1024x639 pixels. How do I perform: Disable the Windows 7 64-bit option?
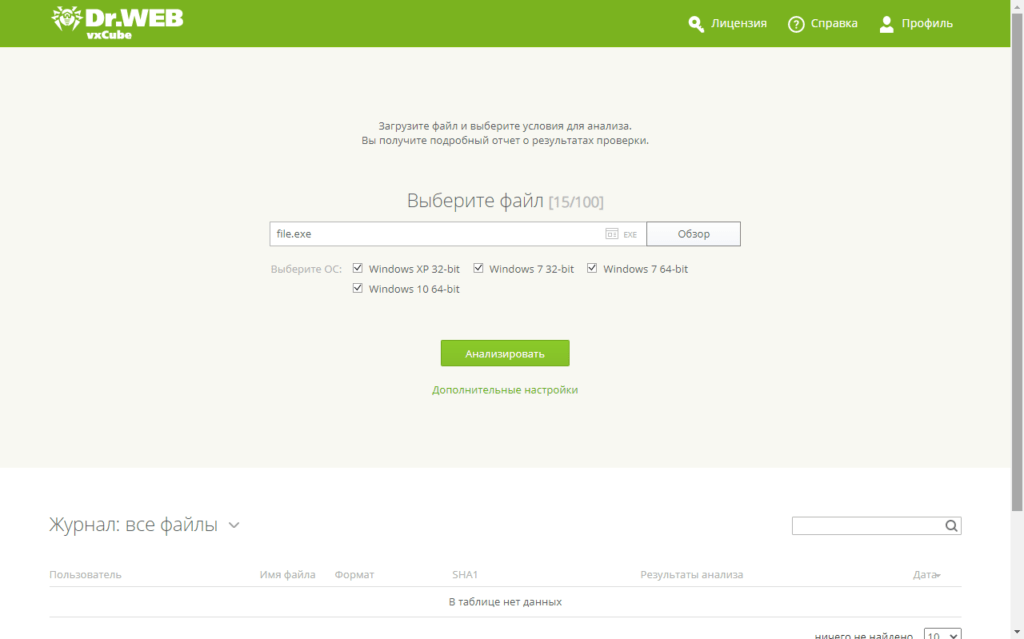pos(592,268)
